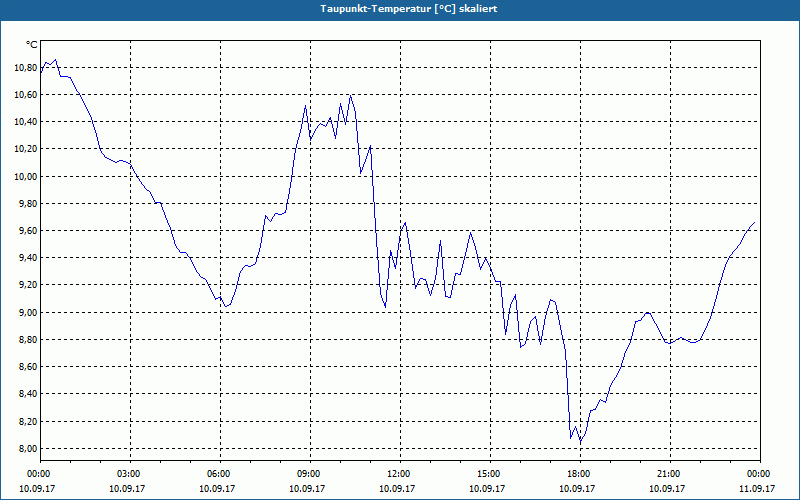Click the chart title Taupunkt-Temperatur [°C] skaliert
Viewport: 800px width, 500px height.
tap(409, 9)
